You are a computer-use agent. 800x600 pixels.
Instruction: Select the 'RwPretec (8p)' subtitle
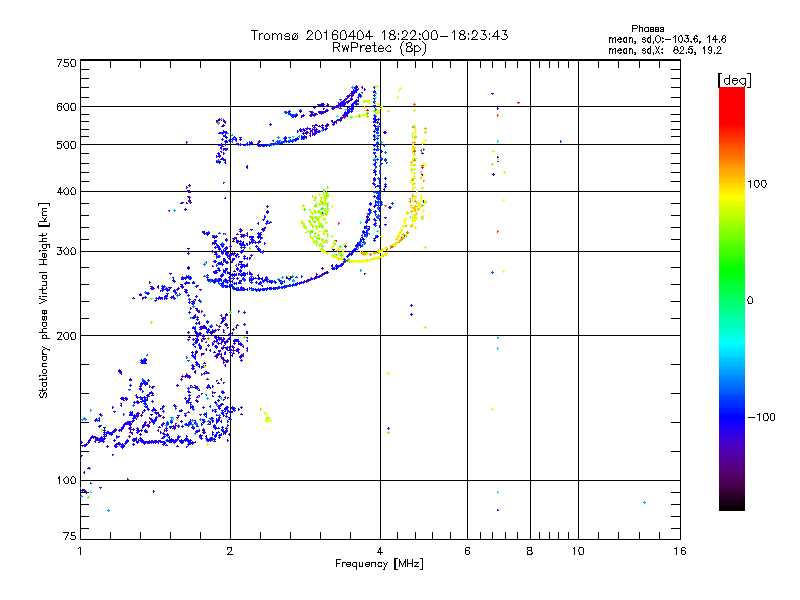coord(379,48)
